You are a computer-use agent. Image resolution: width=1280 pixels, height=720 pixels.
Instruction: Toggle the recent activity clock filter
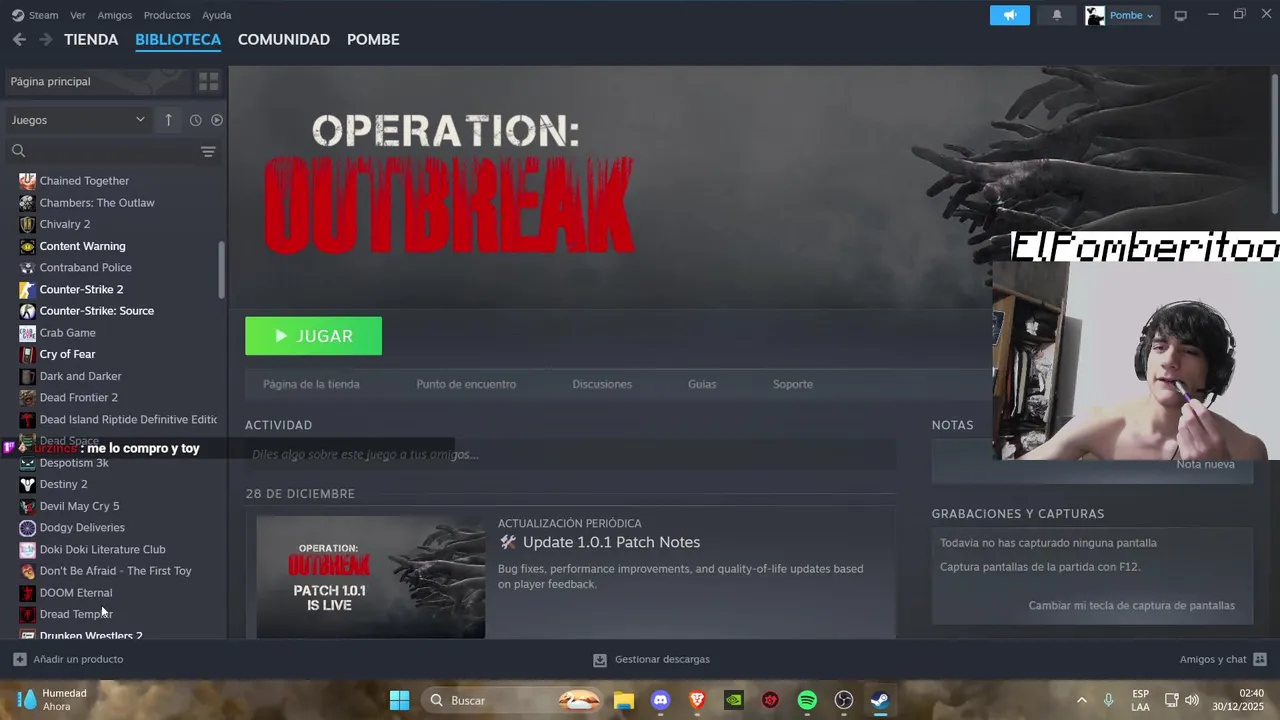[195, 120]
